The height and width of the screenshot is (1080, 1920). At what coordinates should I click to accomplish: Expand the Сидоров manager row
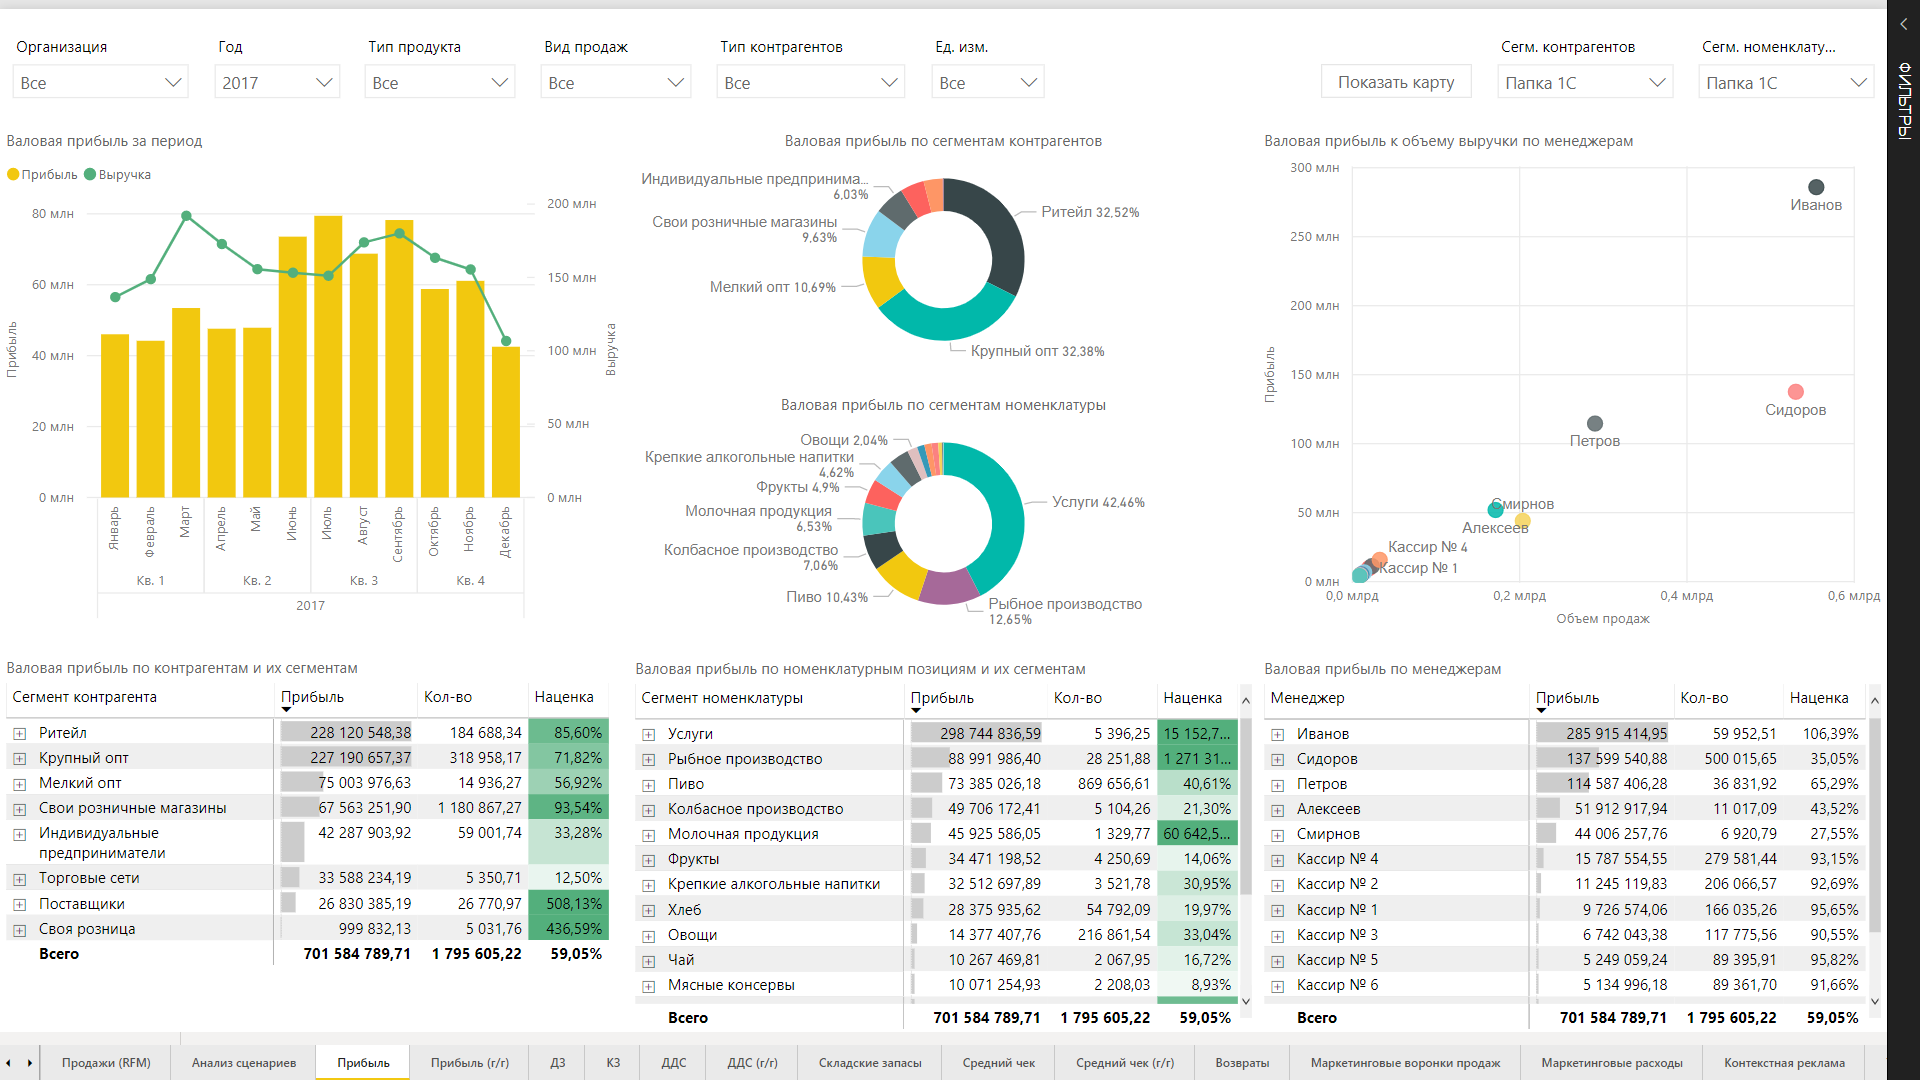tap(1277, 760)
